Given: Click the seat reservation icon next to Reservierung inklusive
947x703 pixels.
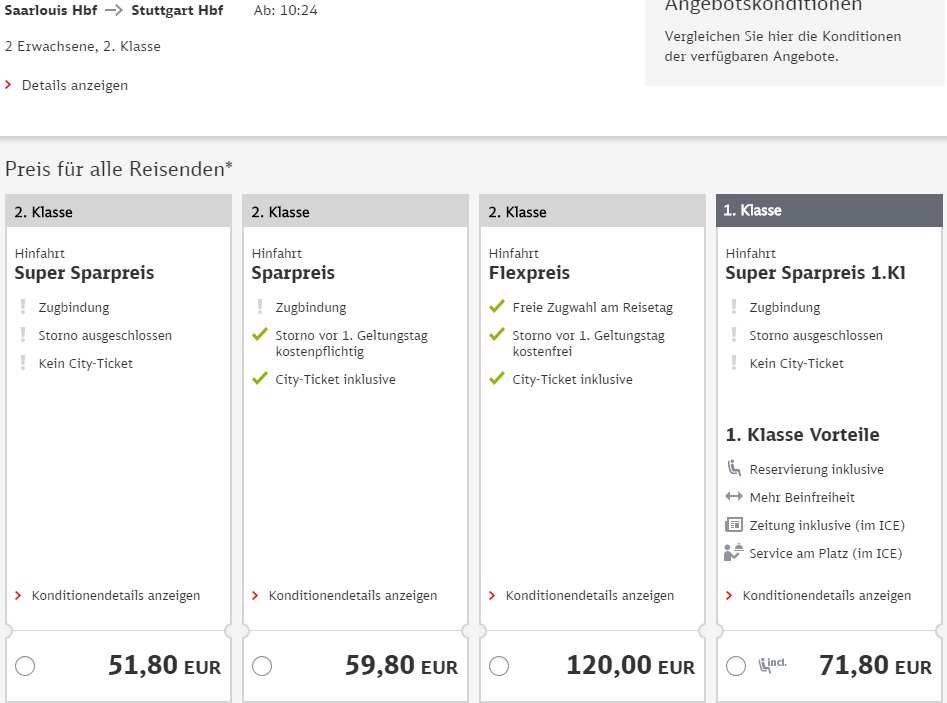Looking at the screenshot, I should [734, 468].
